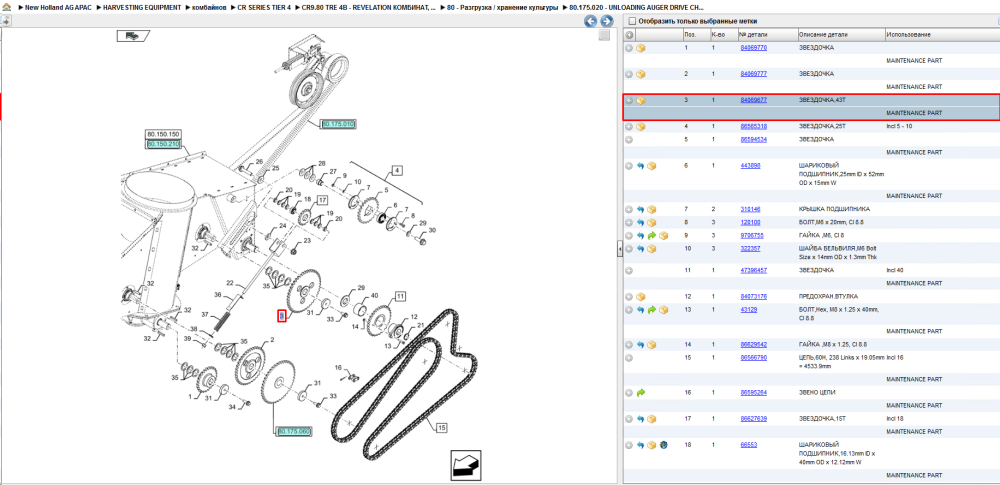Click the add icon for part 86594534
The height and width of the screenshot is (485, 1000).
coord(629,139)
